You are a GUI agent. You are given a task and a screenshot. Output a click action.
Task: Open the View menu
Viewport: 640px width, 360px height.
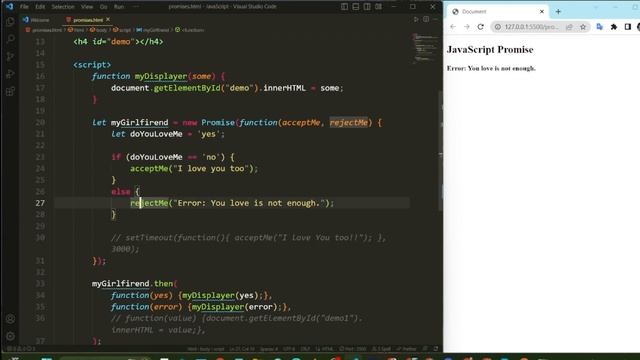point(87,7)
